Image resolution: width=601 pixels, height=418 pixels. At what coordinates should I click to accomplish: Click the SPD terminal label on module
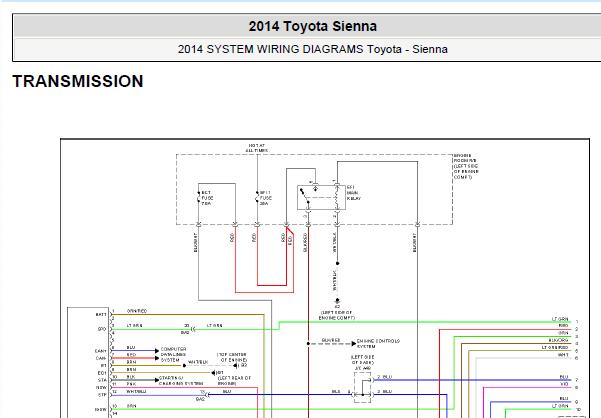(x=102, y=329)
